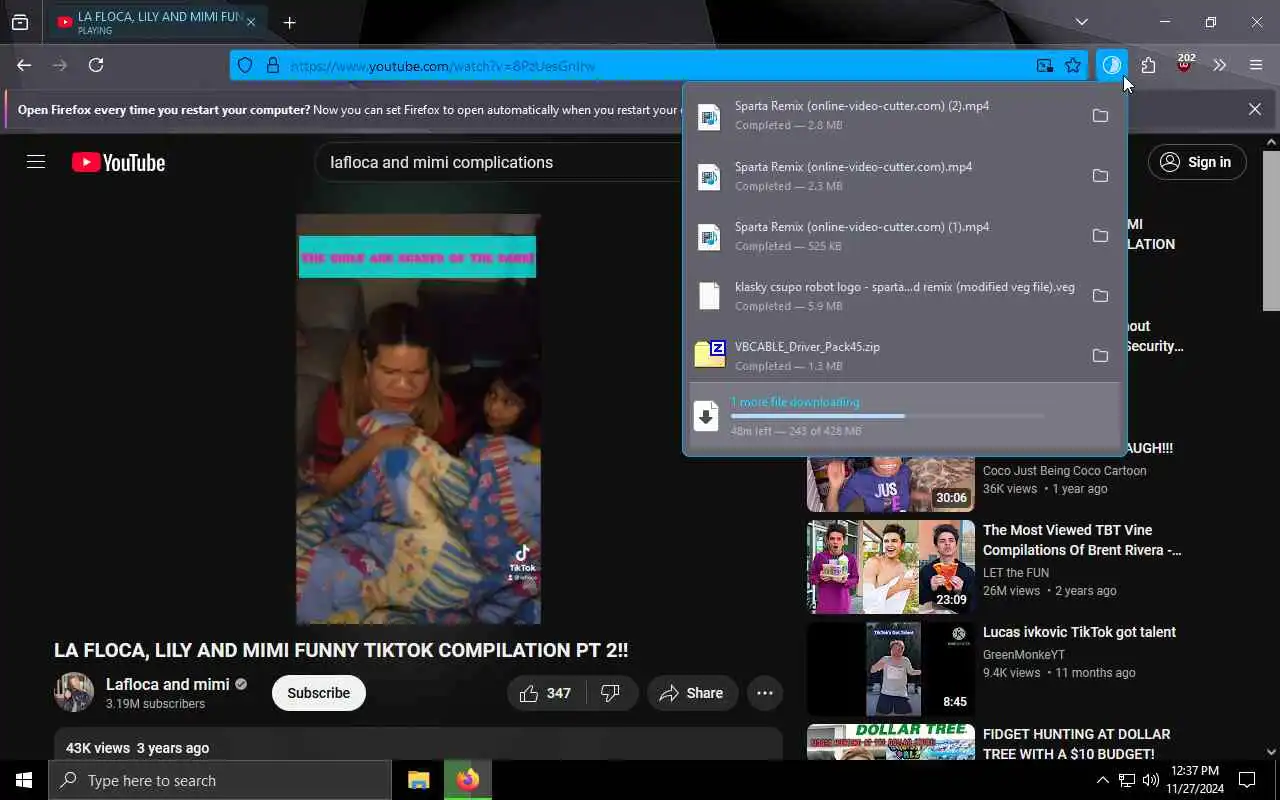
Task: Click the Sign in button on YouTube
Action: click(1197, 162)
